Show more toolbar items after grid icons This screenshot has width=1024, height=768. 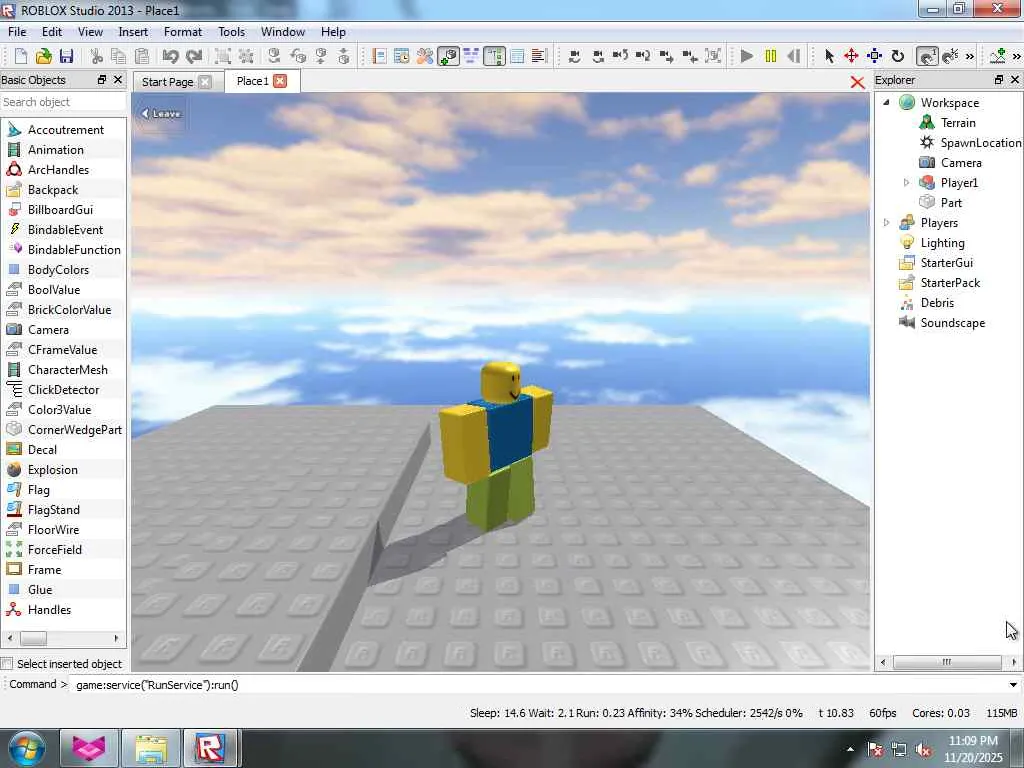point(970,57)
